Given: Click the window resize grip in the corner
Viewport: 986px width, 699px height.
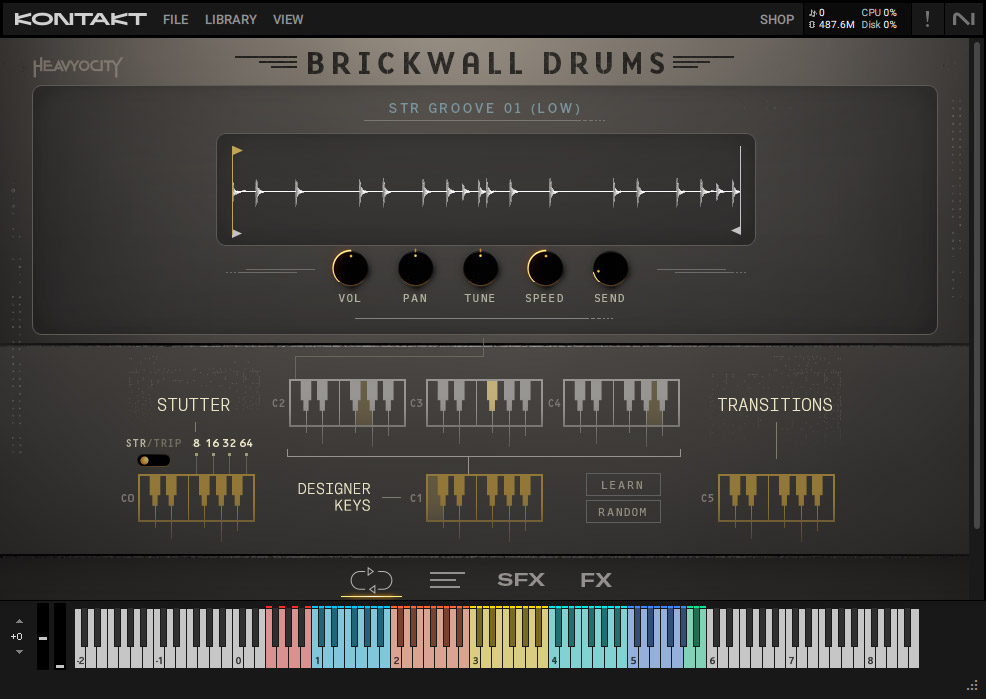Looking at the screenshot, I should pyautogui.click(x=972, y=685).
